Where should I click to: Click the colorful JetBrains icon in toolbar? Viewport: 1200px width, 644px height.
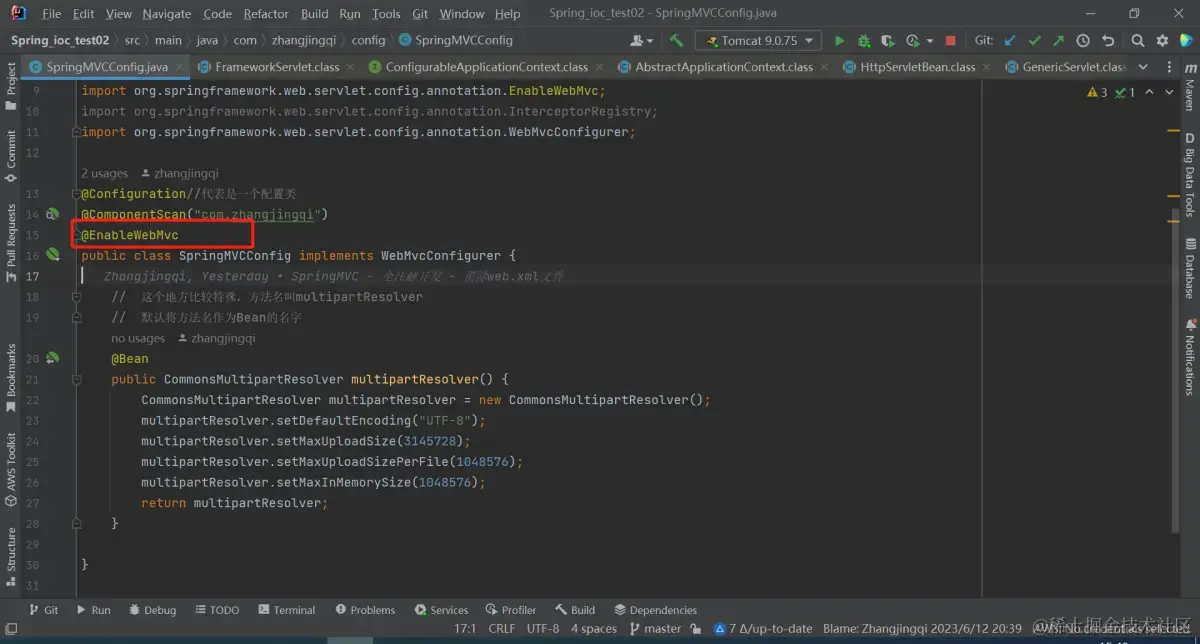tap(1186, 41)
